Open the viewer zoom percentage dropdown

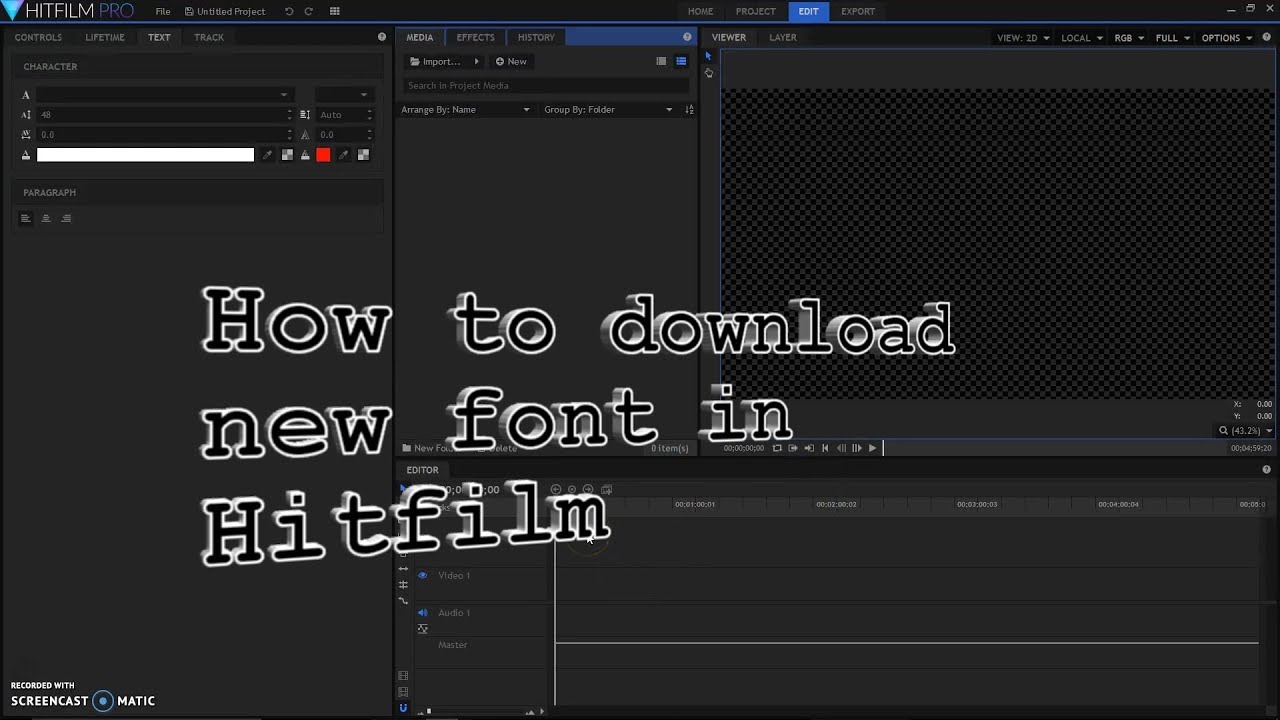1246,431
